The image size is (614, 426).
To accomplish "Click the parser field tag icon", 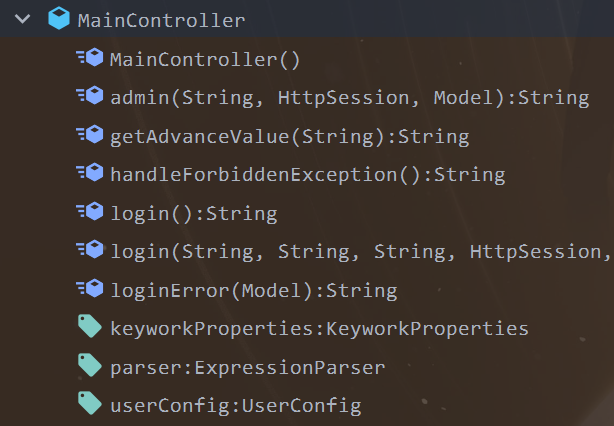I will (90, 367).
